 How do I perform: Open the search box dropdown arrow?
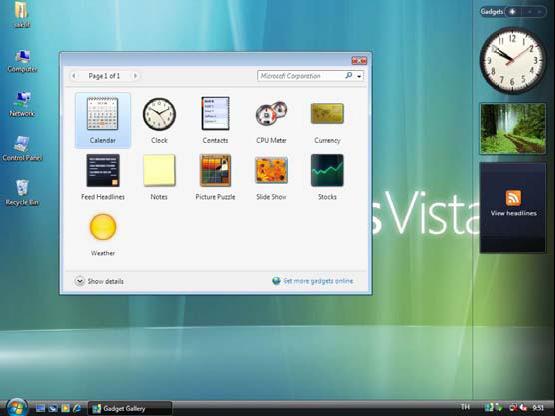359,76
